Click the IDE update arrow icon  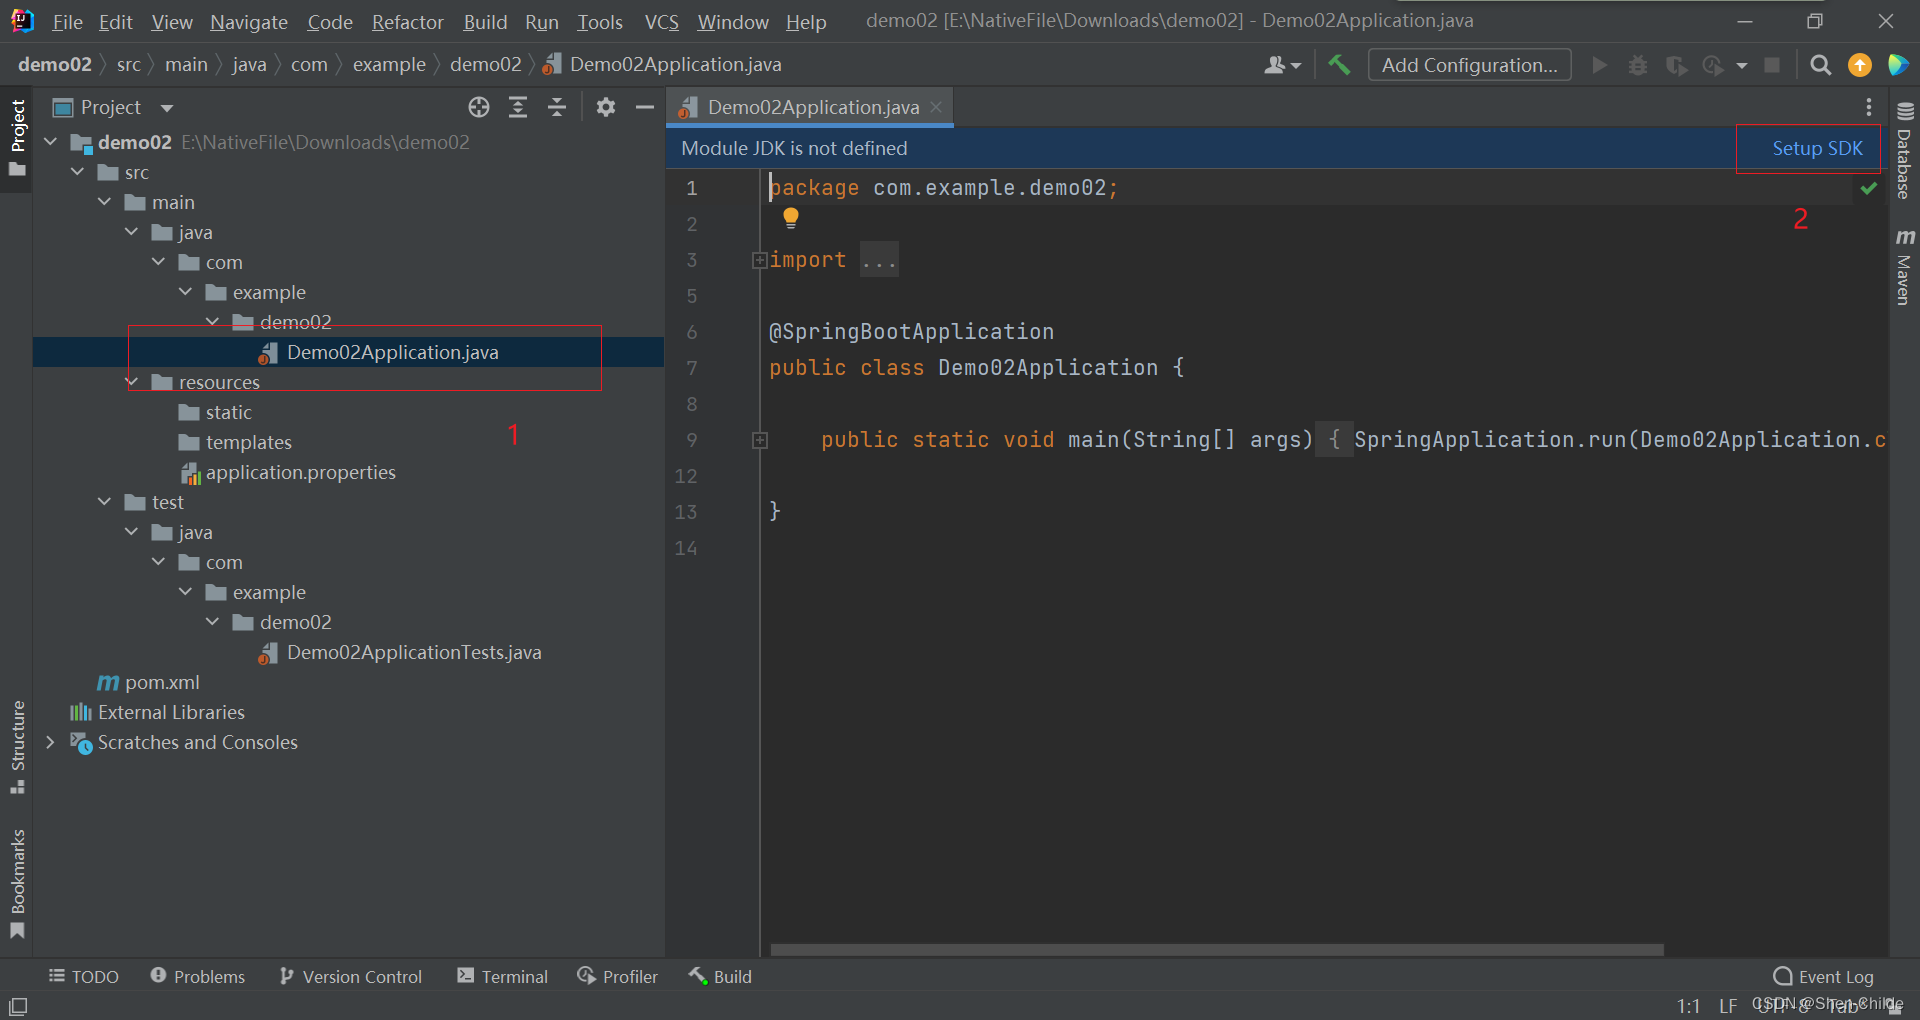pyautogui.click(x=1860, y=65)
